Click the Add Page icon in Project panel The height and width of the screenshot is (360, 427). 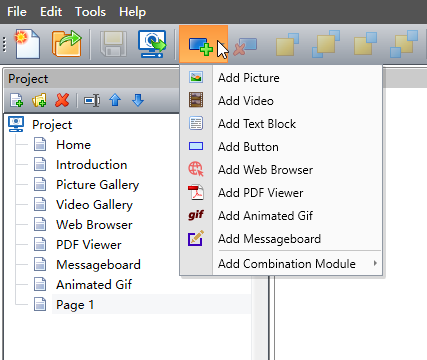[16, 100]
